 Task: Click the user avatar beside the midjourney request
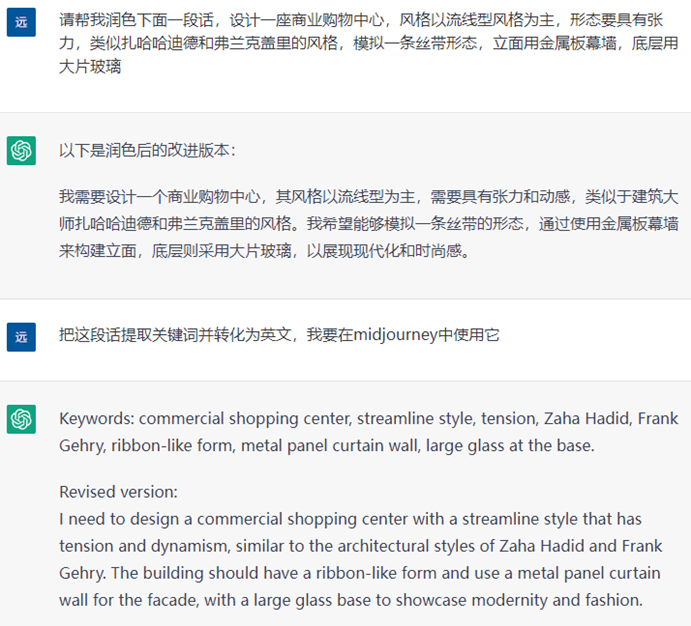21,335
